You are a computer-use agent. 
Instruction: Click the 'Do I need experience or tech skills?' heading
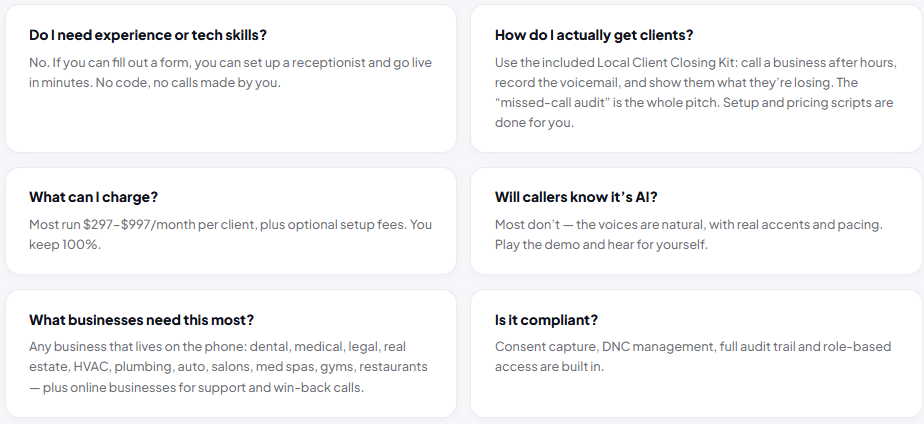pyautogui.click(x=148, y=35)
